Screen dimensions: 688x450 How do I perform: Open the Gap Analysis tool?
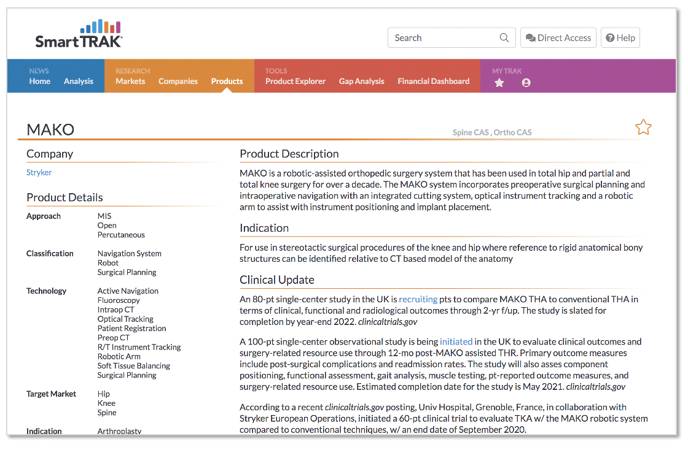(x=362, y=81)
